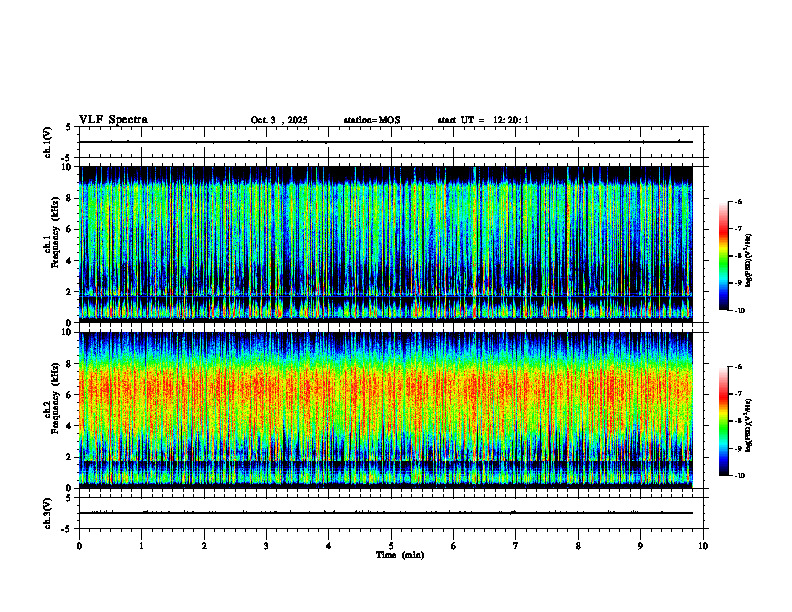The height and width of the screenshot is (612, 792).
Task: Click the "ch.1(V)" axis label of top strip
Action: coord(48,142)
